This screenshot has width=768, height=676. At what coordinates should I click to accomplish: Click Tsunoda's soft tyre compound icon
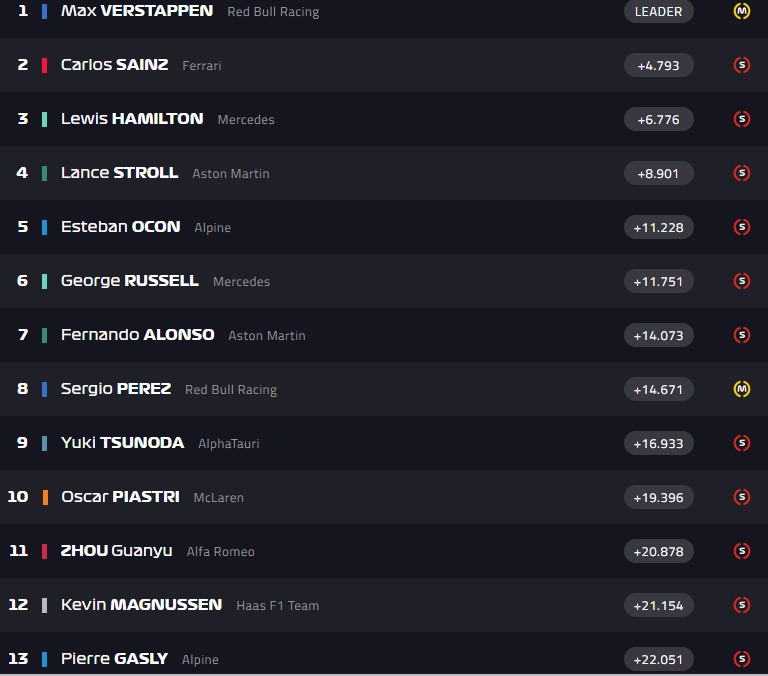(x=741, y=443)
